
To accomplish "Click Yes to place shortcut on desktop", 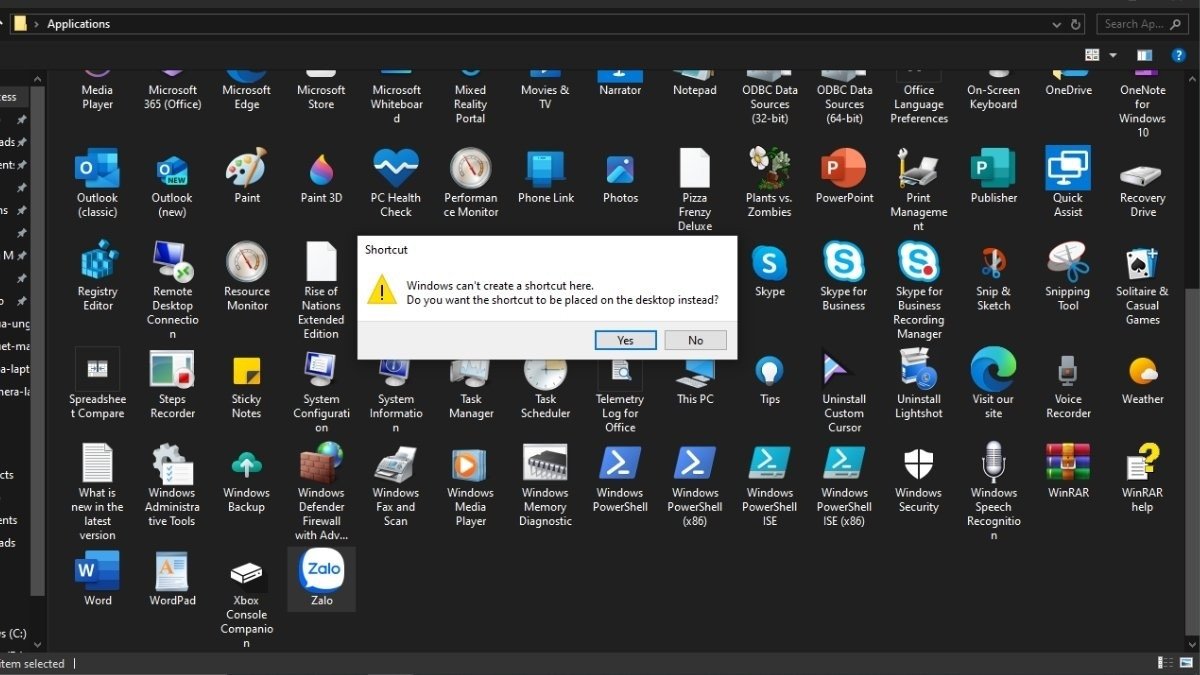I will pyautogui.click(x=625, y=340).
